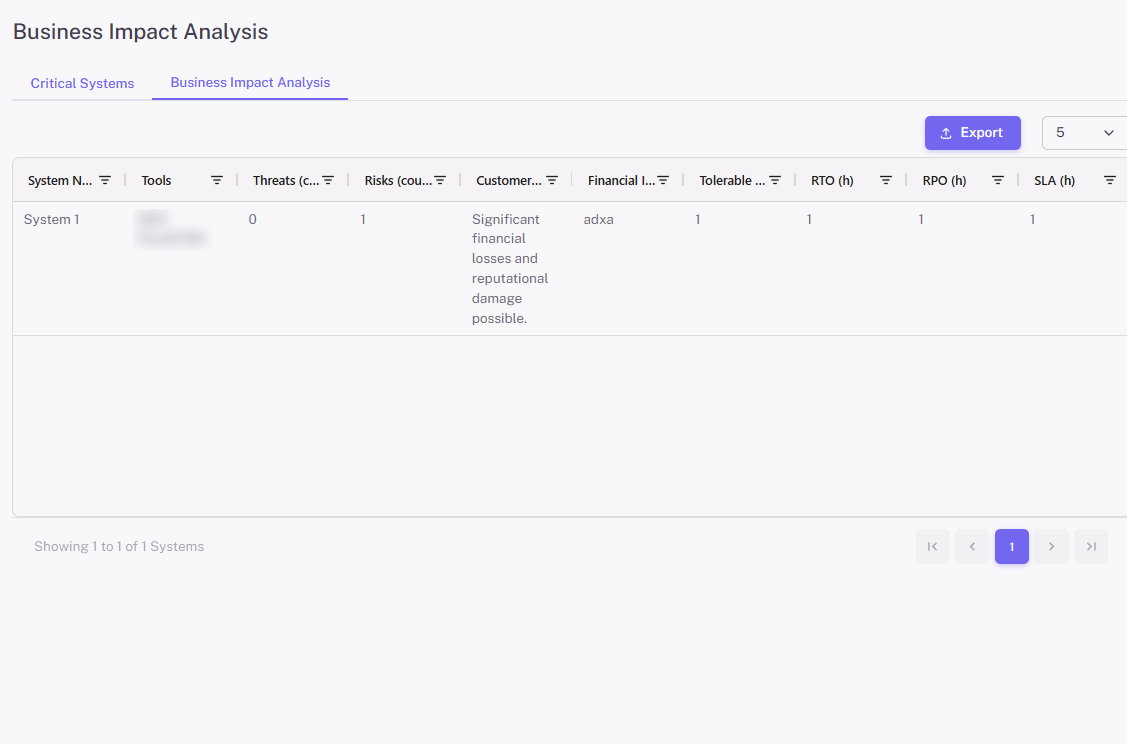Click the Tolerable column filter icon
Image resolution: width=1127 pixels, height=744 pixels.
pyautogui.click(x=775, y=181)
